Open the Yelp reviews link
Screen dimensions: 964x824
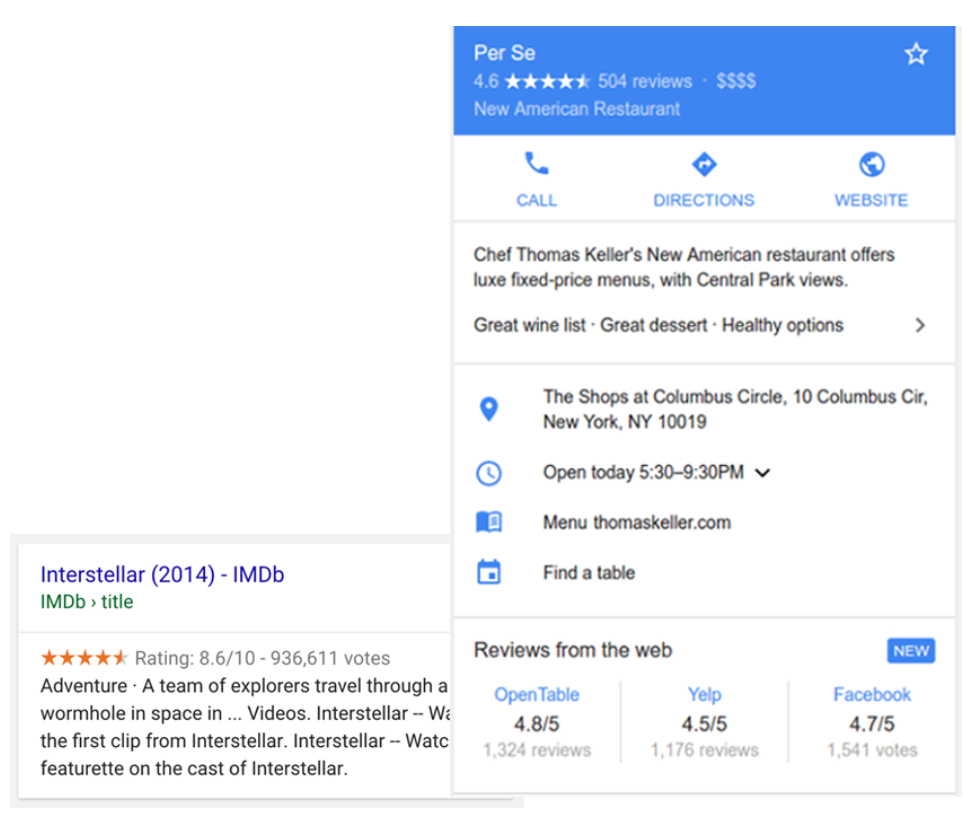(x=704, y=694)
